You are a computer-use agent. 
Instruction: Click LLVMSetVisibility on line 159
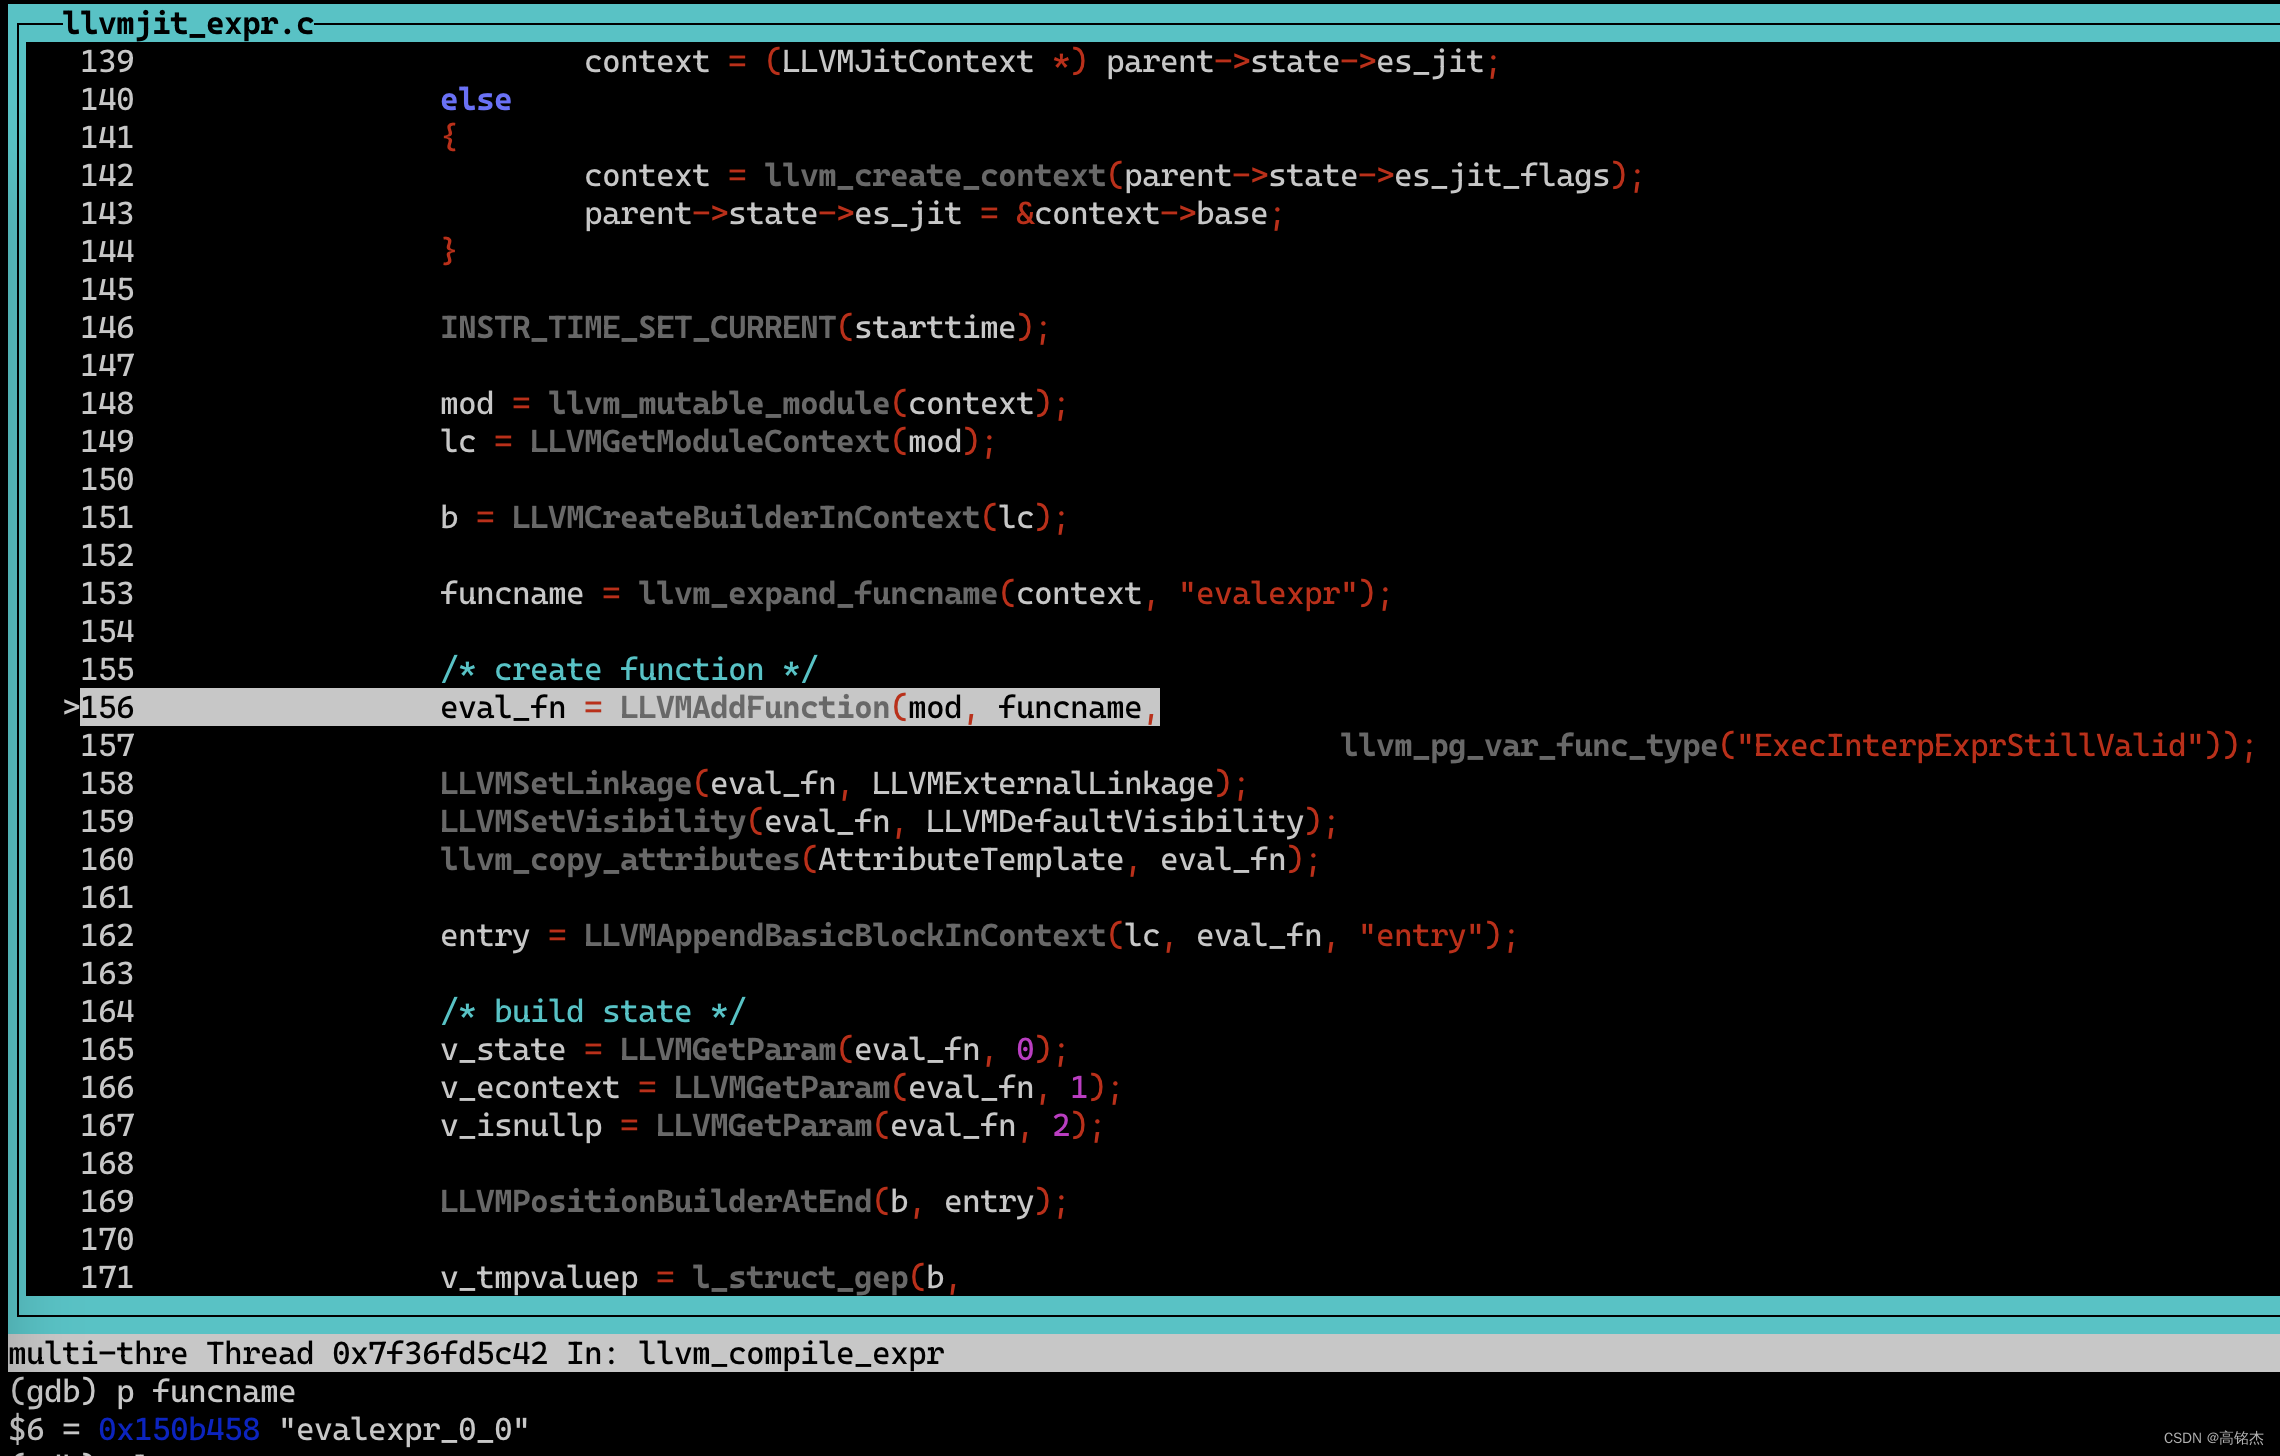[593, 822]
